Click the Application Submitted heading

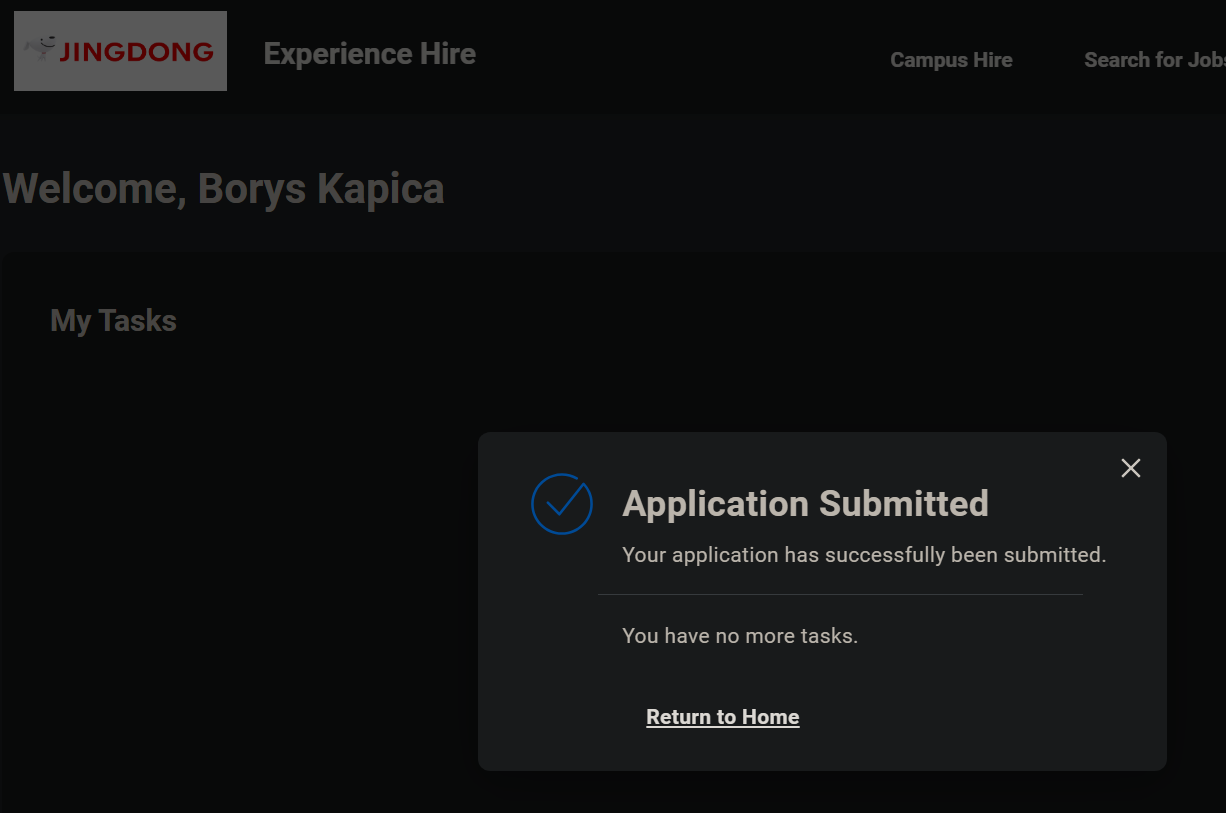pyautogui.click(x=805, y=504)
